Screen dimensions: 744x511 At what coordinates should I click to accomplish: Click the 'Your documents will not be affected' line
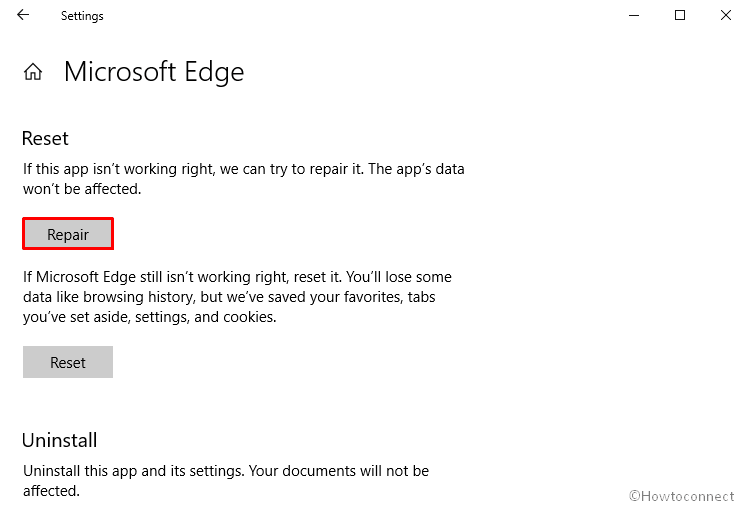[340, 470]
